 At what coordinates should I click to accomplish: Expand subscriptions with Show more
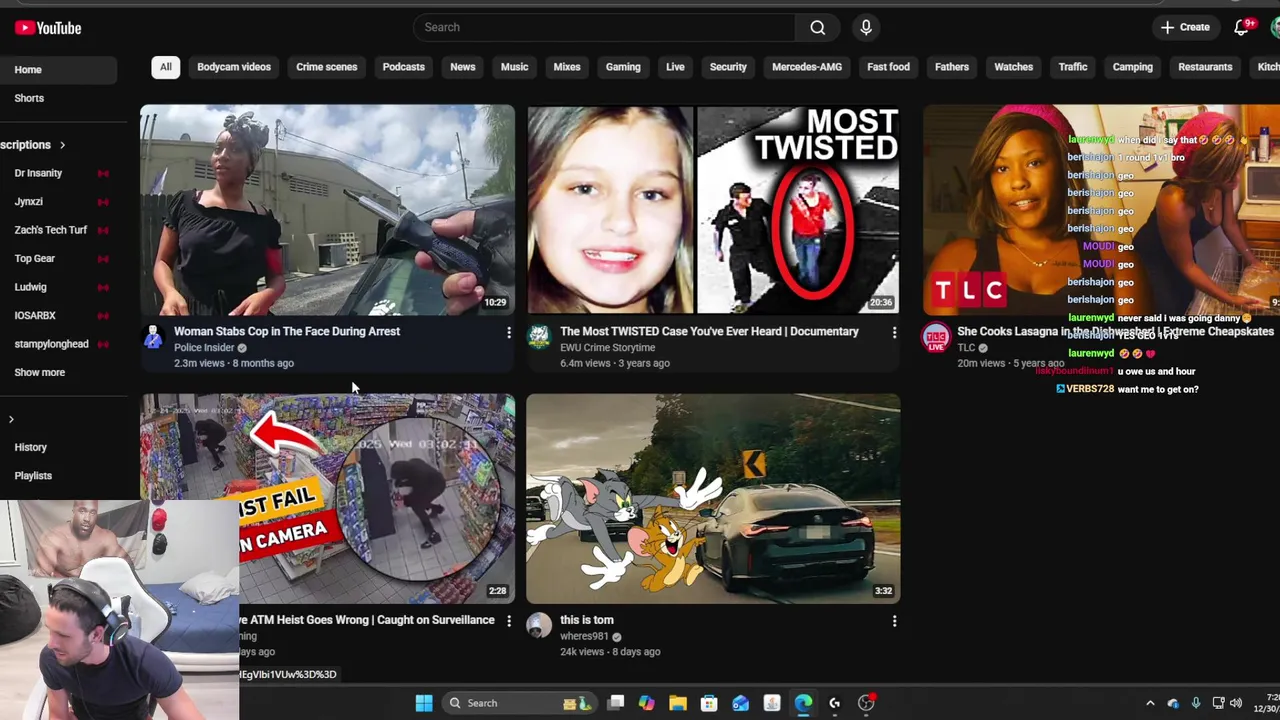point(39,372)
